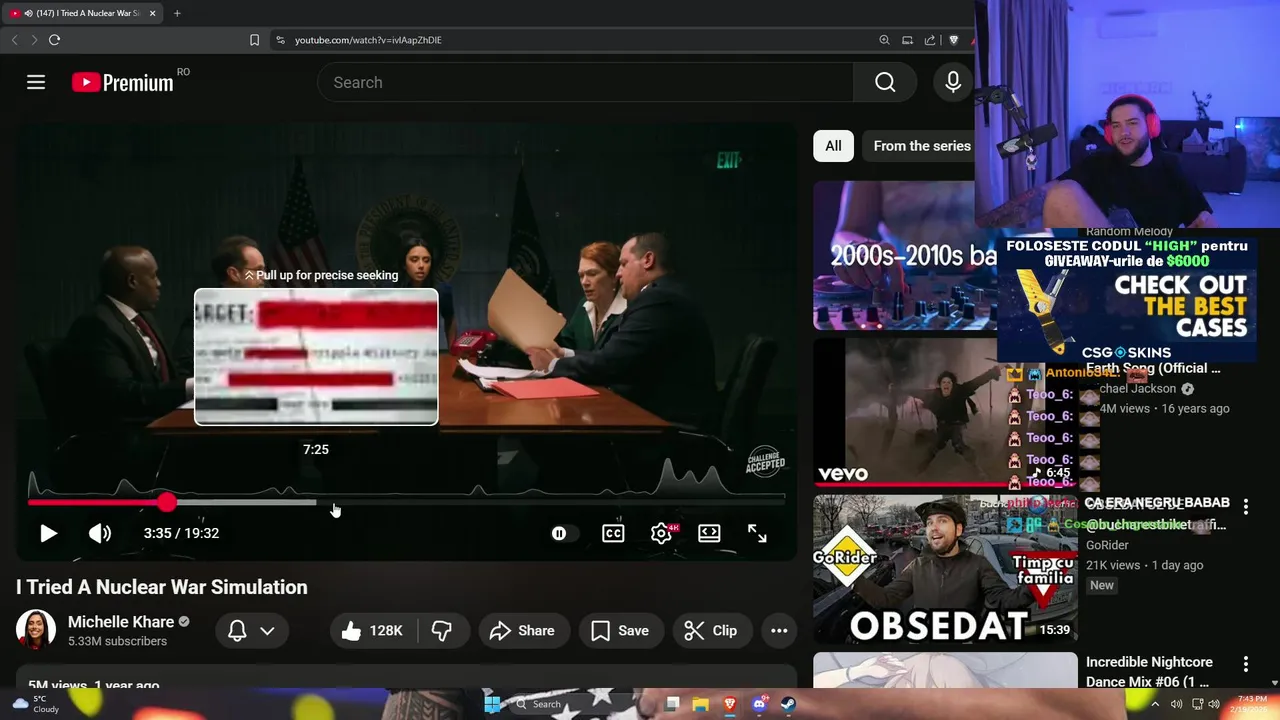Enter full screen mode
The image size is (1280, 720).
click(x=757, y=533)
